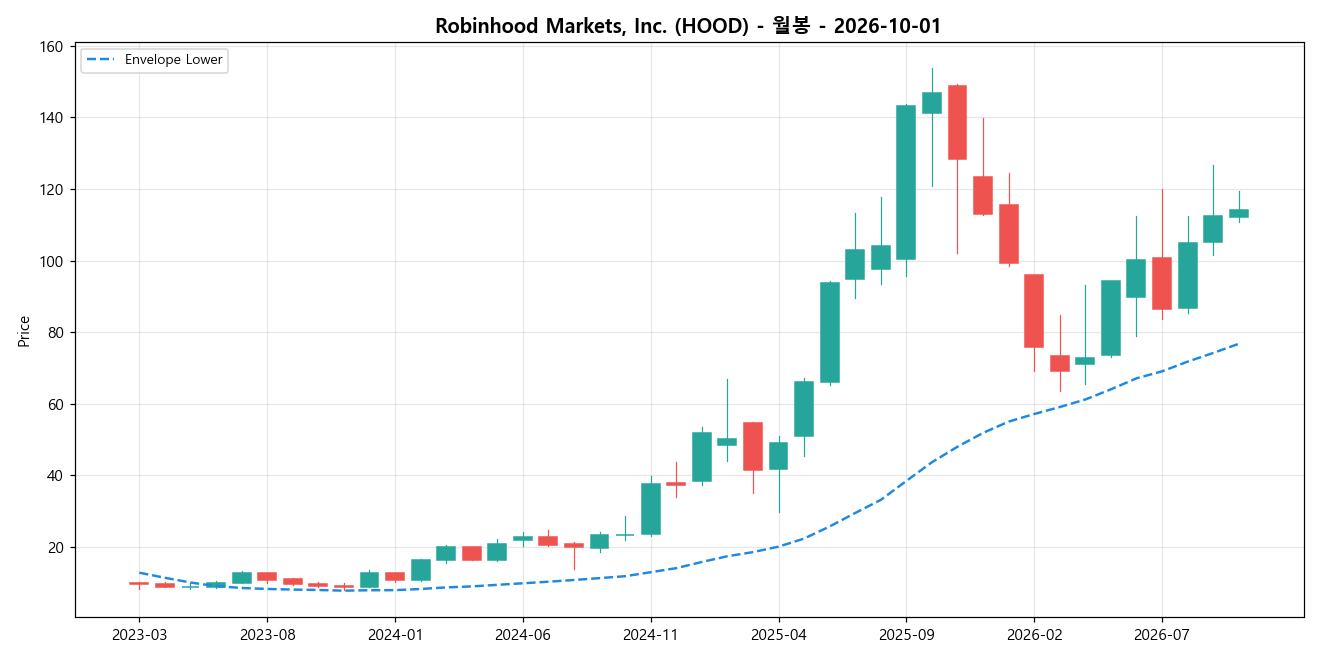Click x-axis label 2024-11

(x=651, y=634)
